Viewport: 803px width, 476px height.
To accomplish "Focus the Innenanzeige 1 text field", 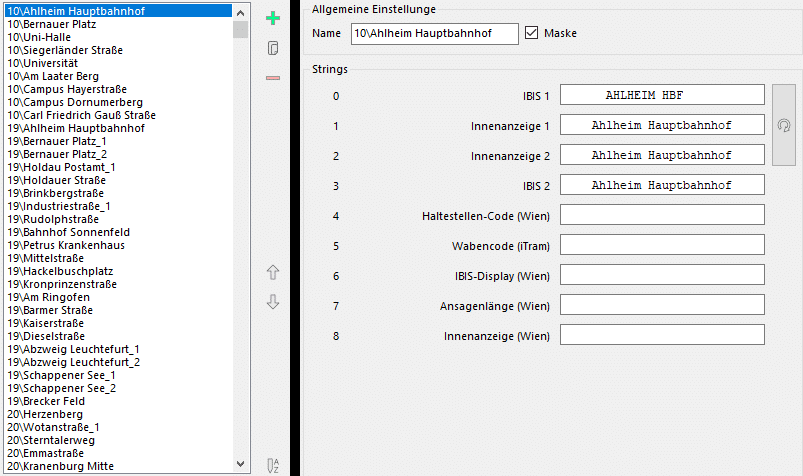I will [x=661, y=126].
